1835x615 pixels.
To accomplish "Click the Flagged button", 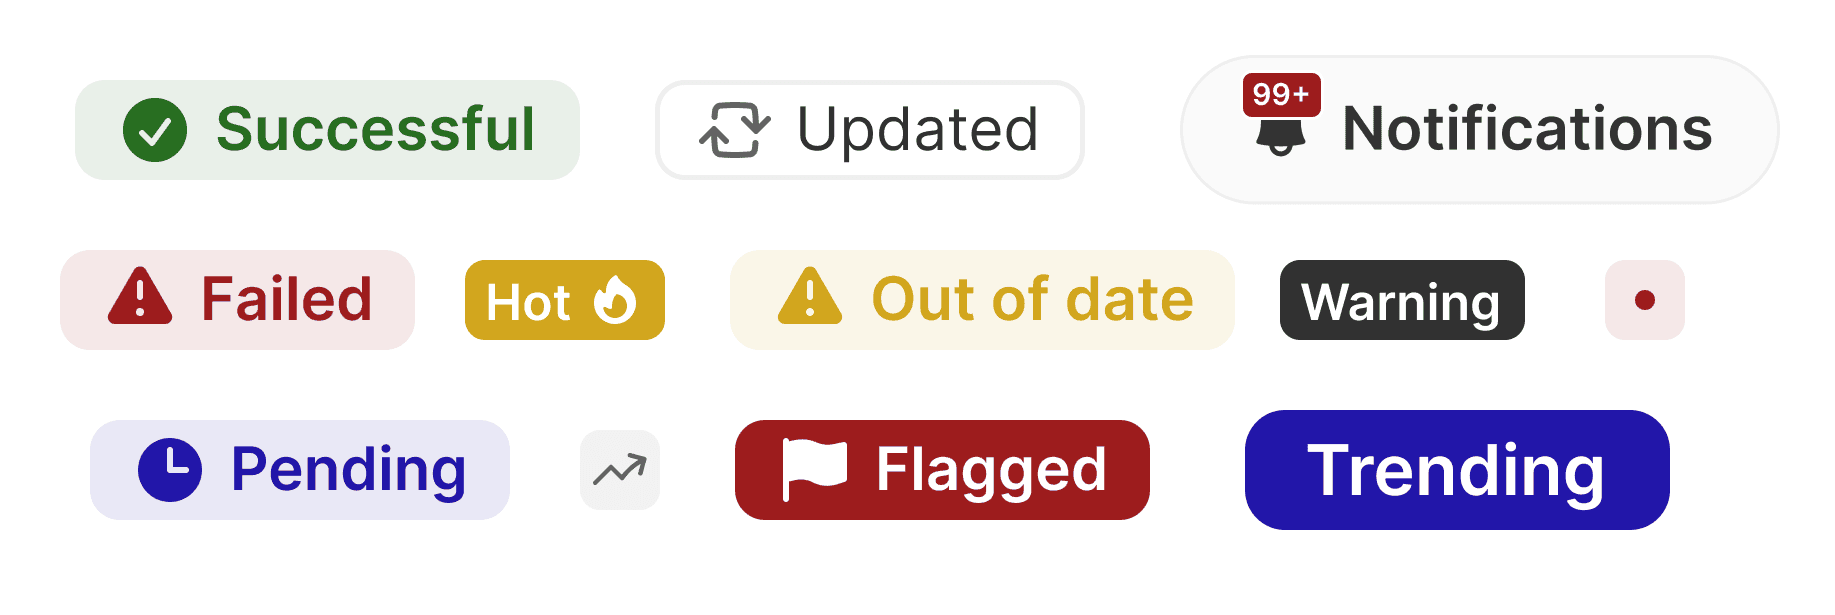I will click(942, 468).
